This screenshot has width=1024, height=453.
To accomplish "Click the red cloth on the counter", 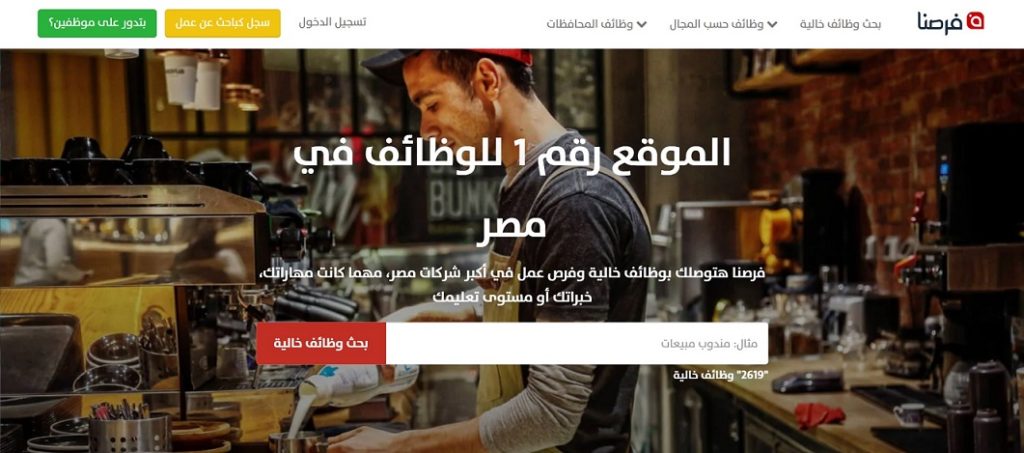I will (x=820, y=415).
